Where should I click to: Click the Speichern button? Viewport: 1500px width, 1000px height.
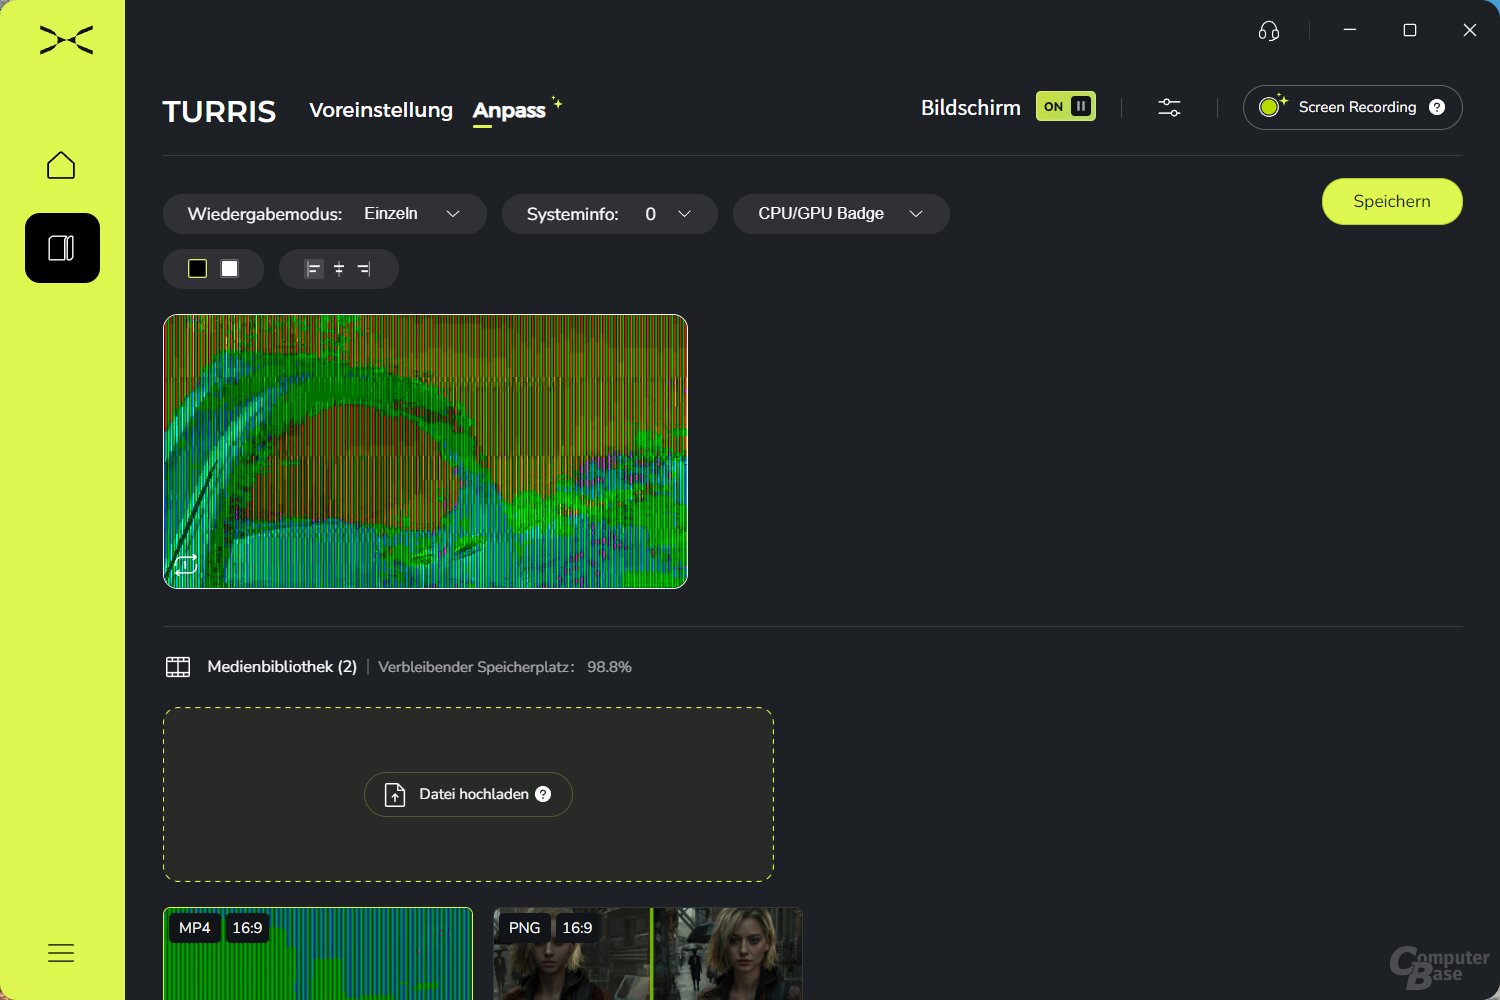(x=1391, y=202)
